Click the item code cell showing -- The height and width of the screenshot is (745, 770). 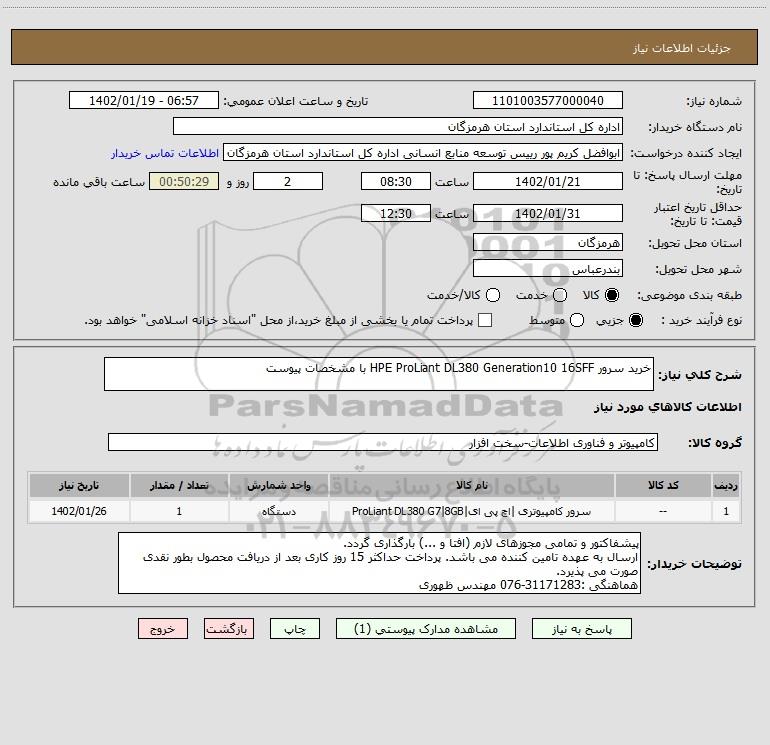coord(663,511)
